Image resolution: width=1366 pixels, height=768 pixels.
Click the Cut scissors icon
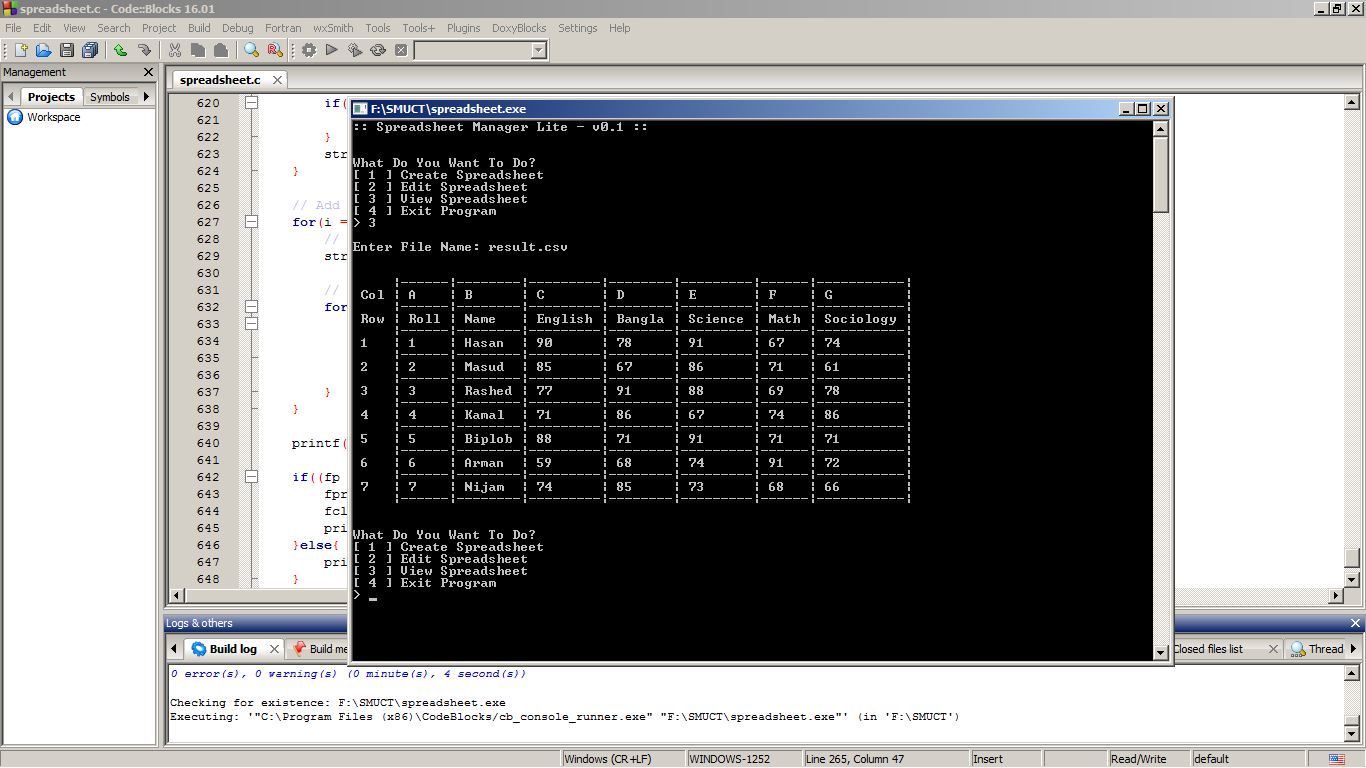175,50
